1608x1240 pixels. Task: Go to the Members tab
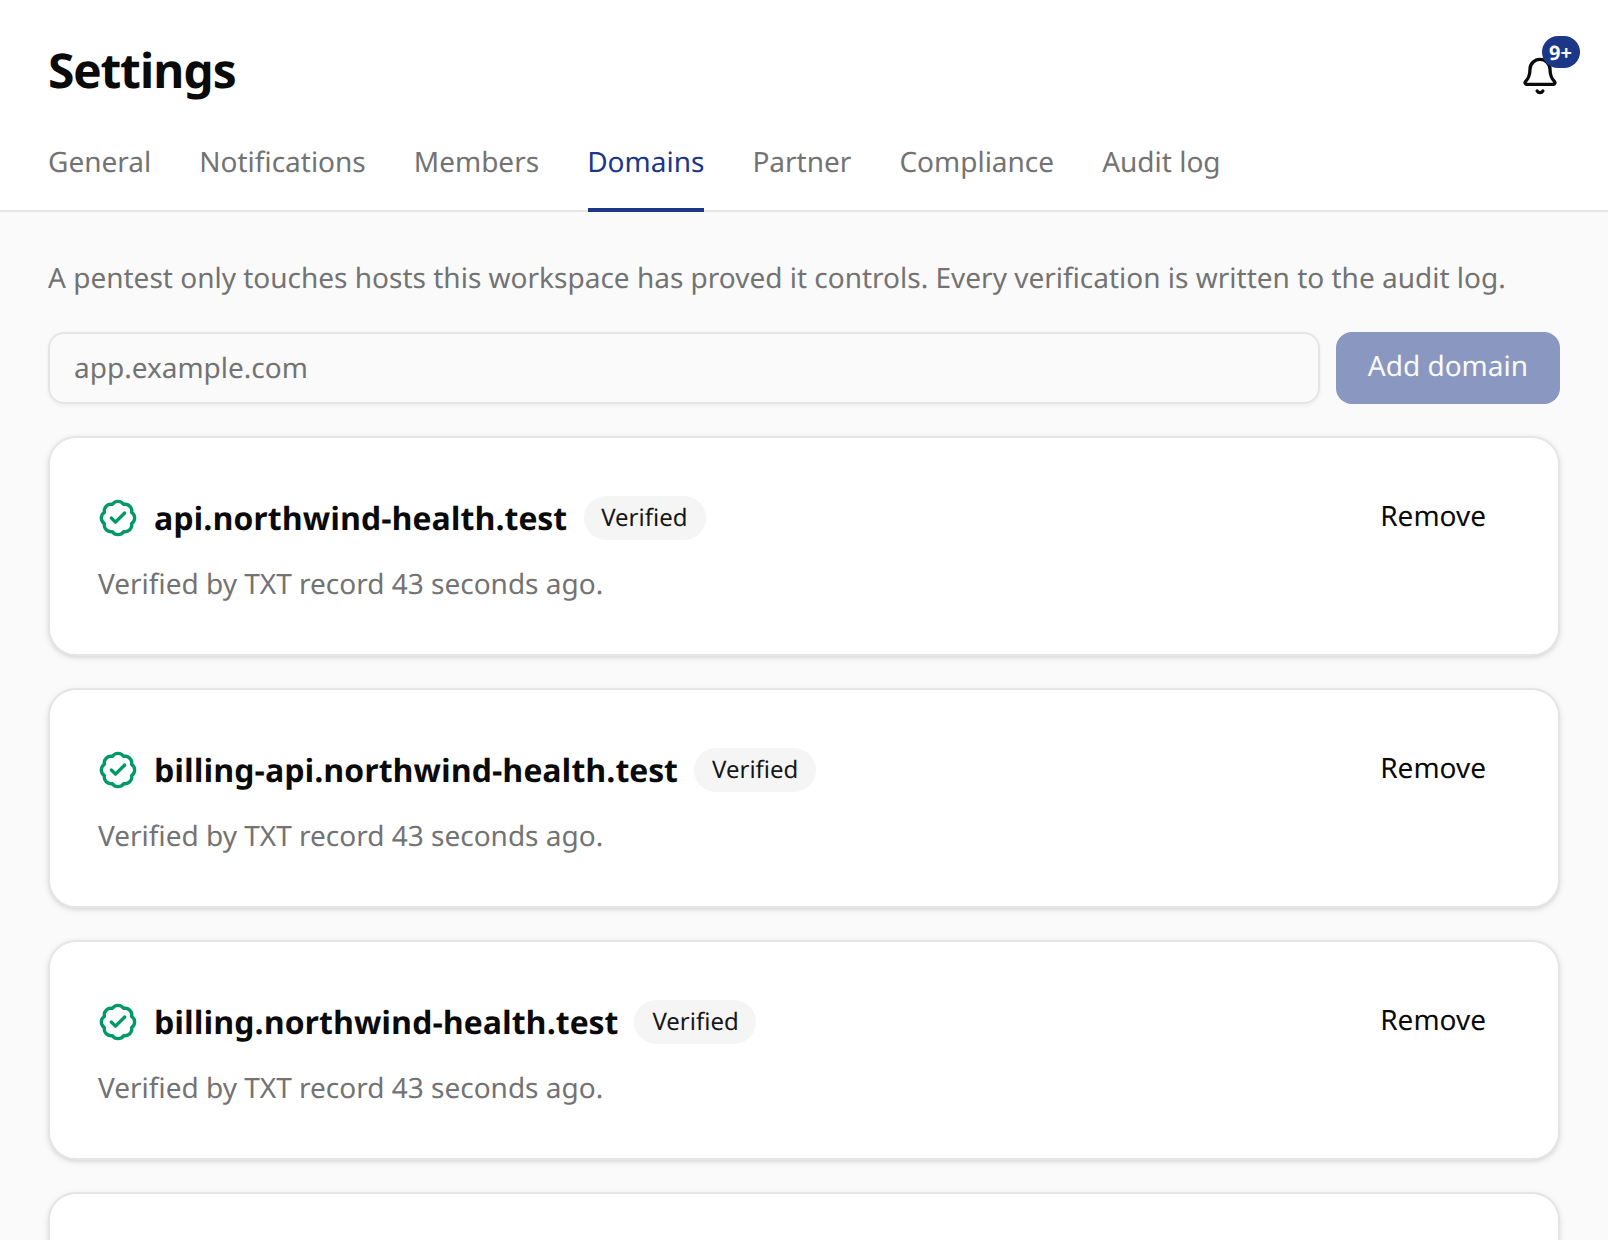pyautogui.click(x=476, y=162)
